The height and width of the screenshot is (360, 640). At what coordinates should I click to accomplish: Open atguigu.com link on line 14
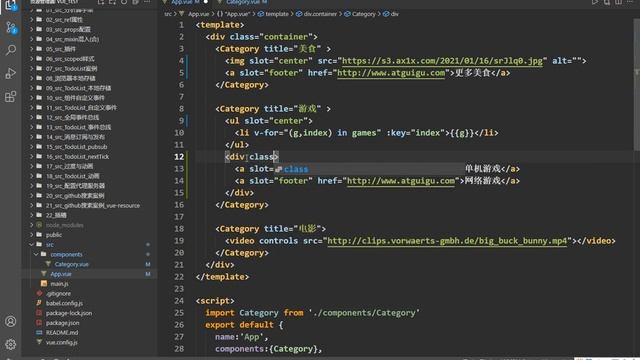(x=401, y=181)
